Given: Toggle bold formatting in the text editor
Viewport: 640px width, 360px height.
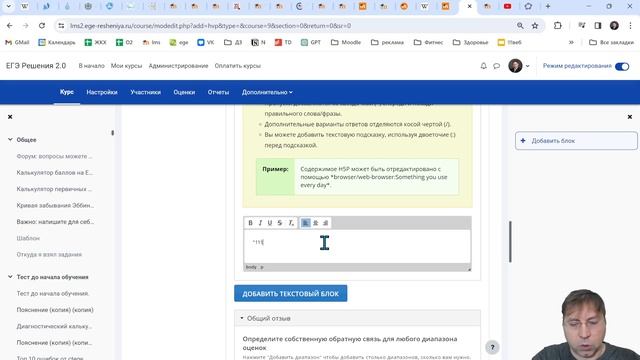Looking at the screenshot, I should pyautogui.click(x=250, y=223).
